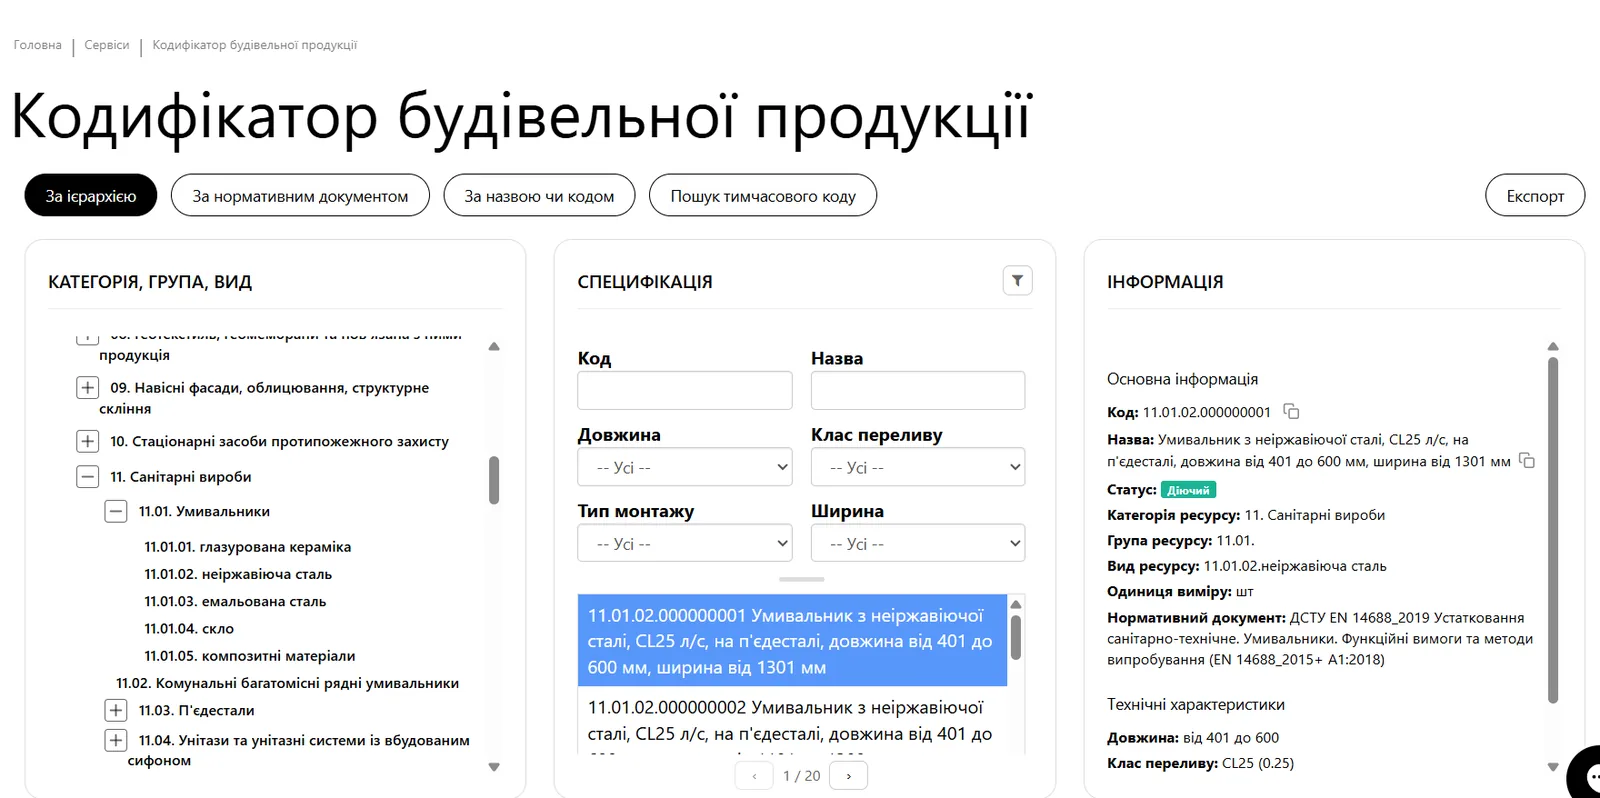The width and height of the screenshot is (1600, 798).
Task: Expand group 11.04. Унітази та унітазні системи
Action: (x=116, y=740)
